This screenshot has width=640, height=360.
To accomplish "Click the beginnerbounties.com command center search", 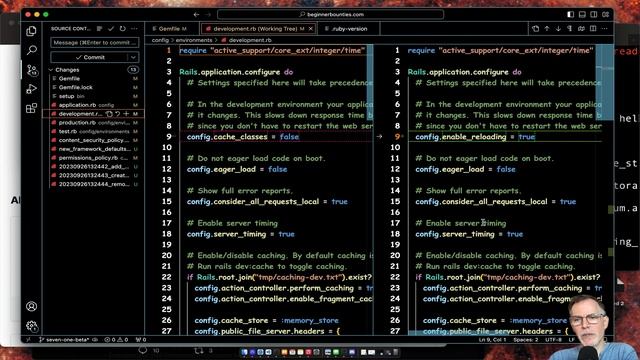I will tap(331, 14).
